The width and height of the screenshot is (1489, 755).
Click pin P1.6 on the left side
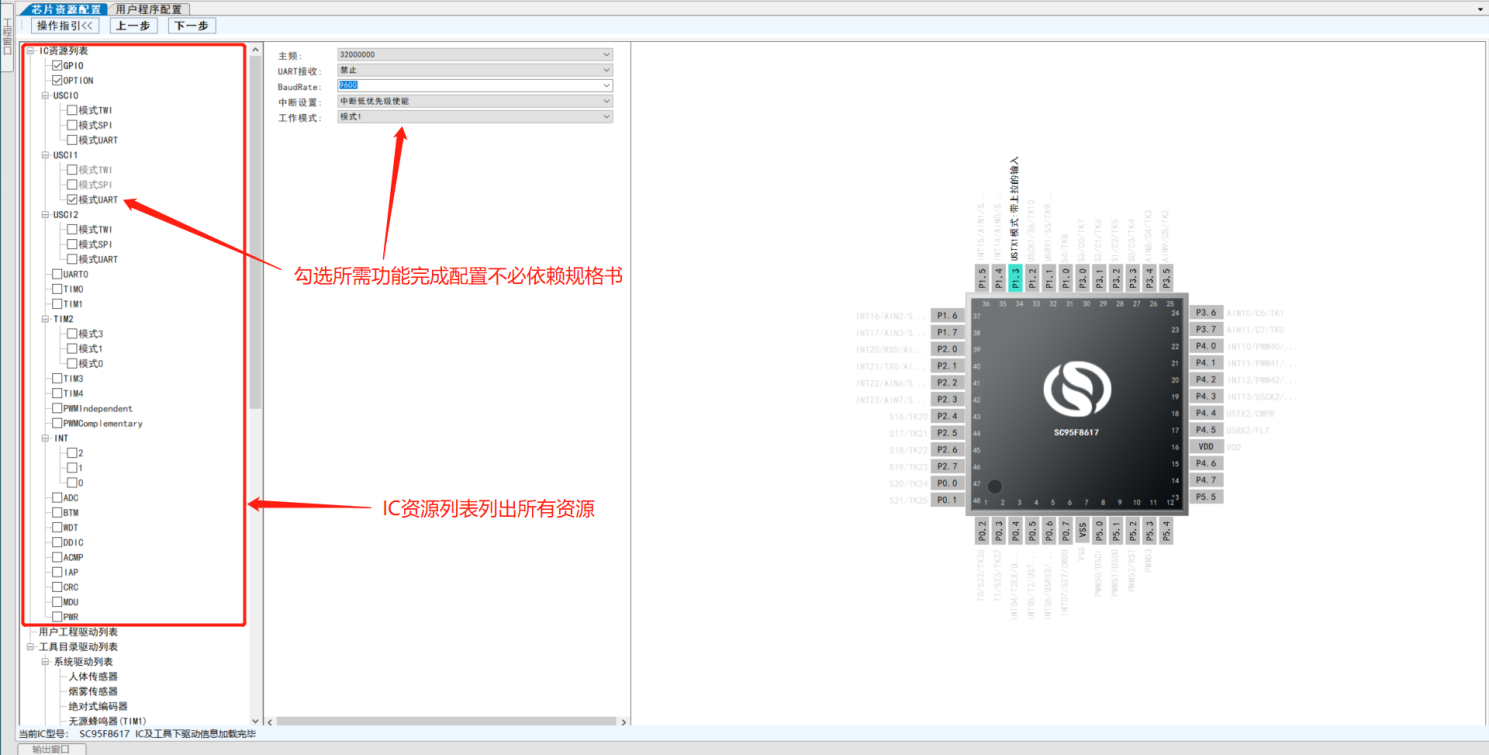[x=947, y=315]
